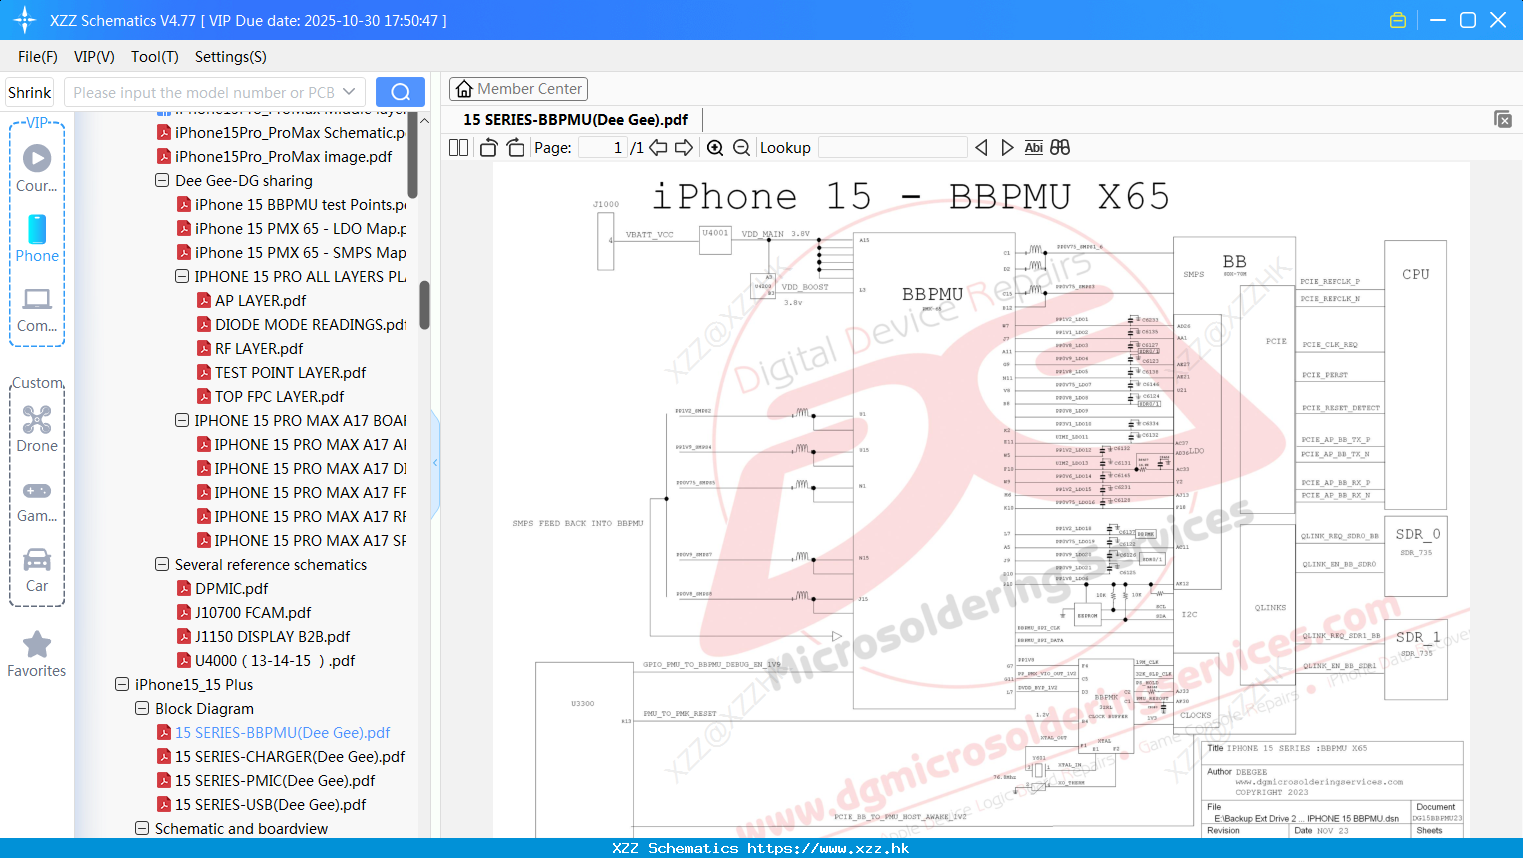This screenshot has height=858, width=1523.
Task: Open the Drone category
Action: 37,428
